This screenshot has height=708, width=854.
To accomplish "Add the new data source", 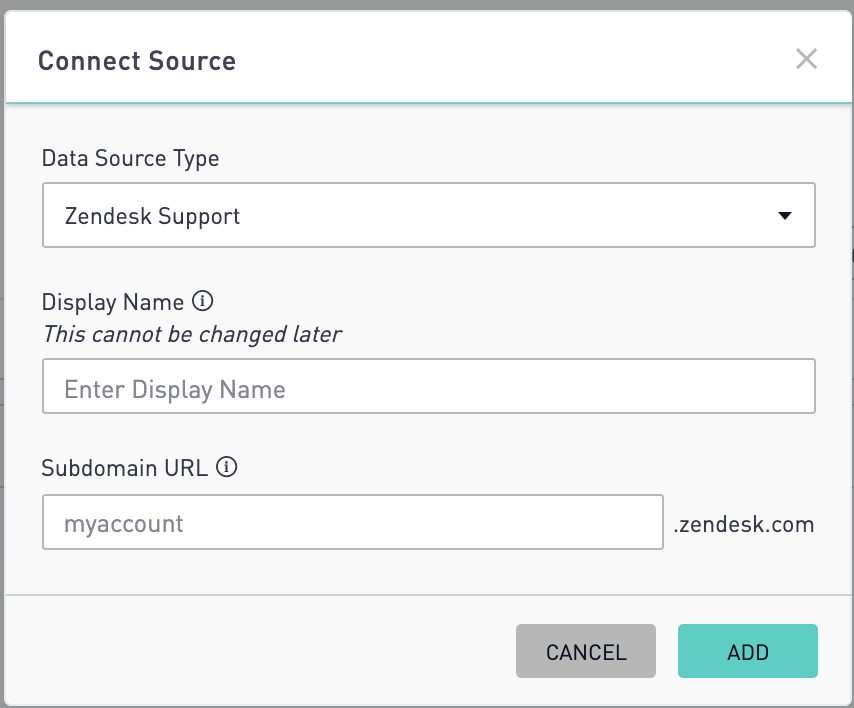I will [x=748, y=651].
